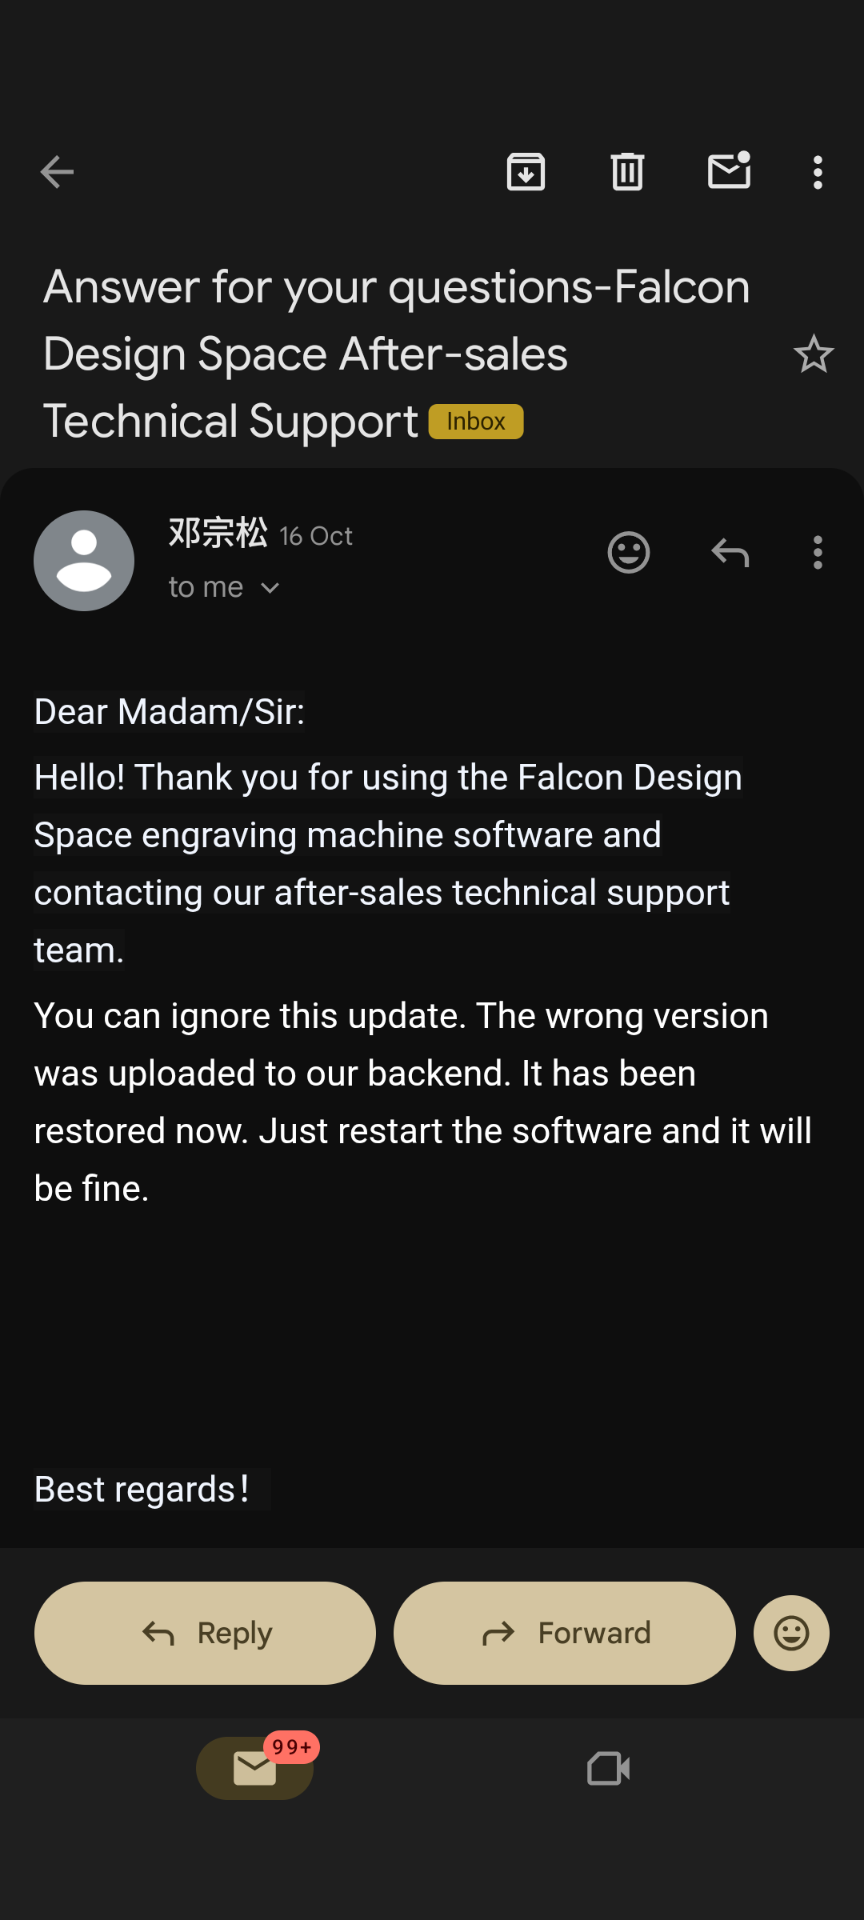The height and width of the screenshot is (1920, 864).
Task: Open the top-bar overflow menu
Action: pos(818,172)
